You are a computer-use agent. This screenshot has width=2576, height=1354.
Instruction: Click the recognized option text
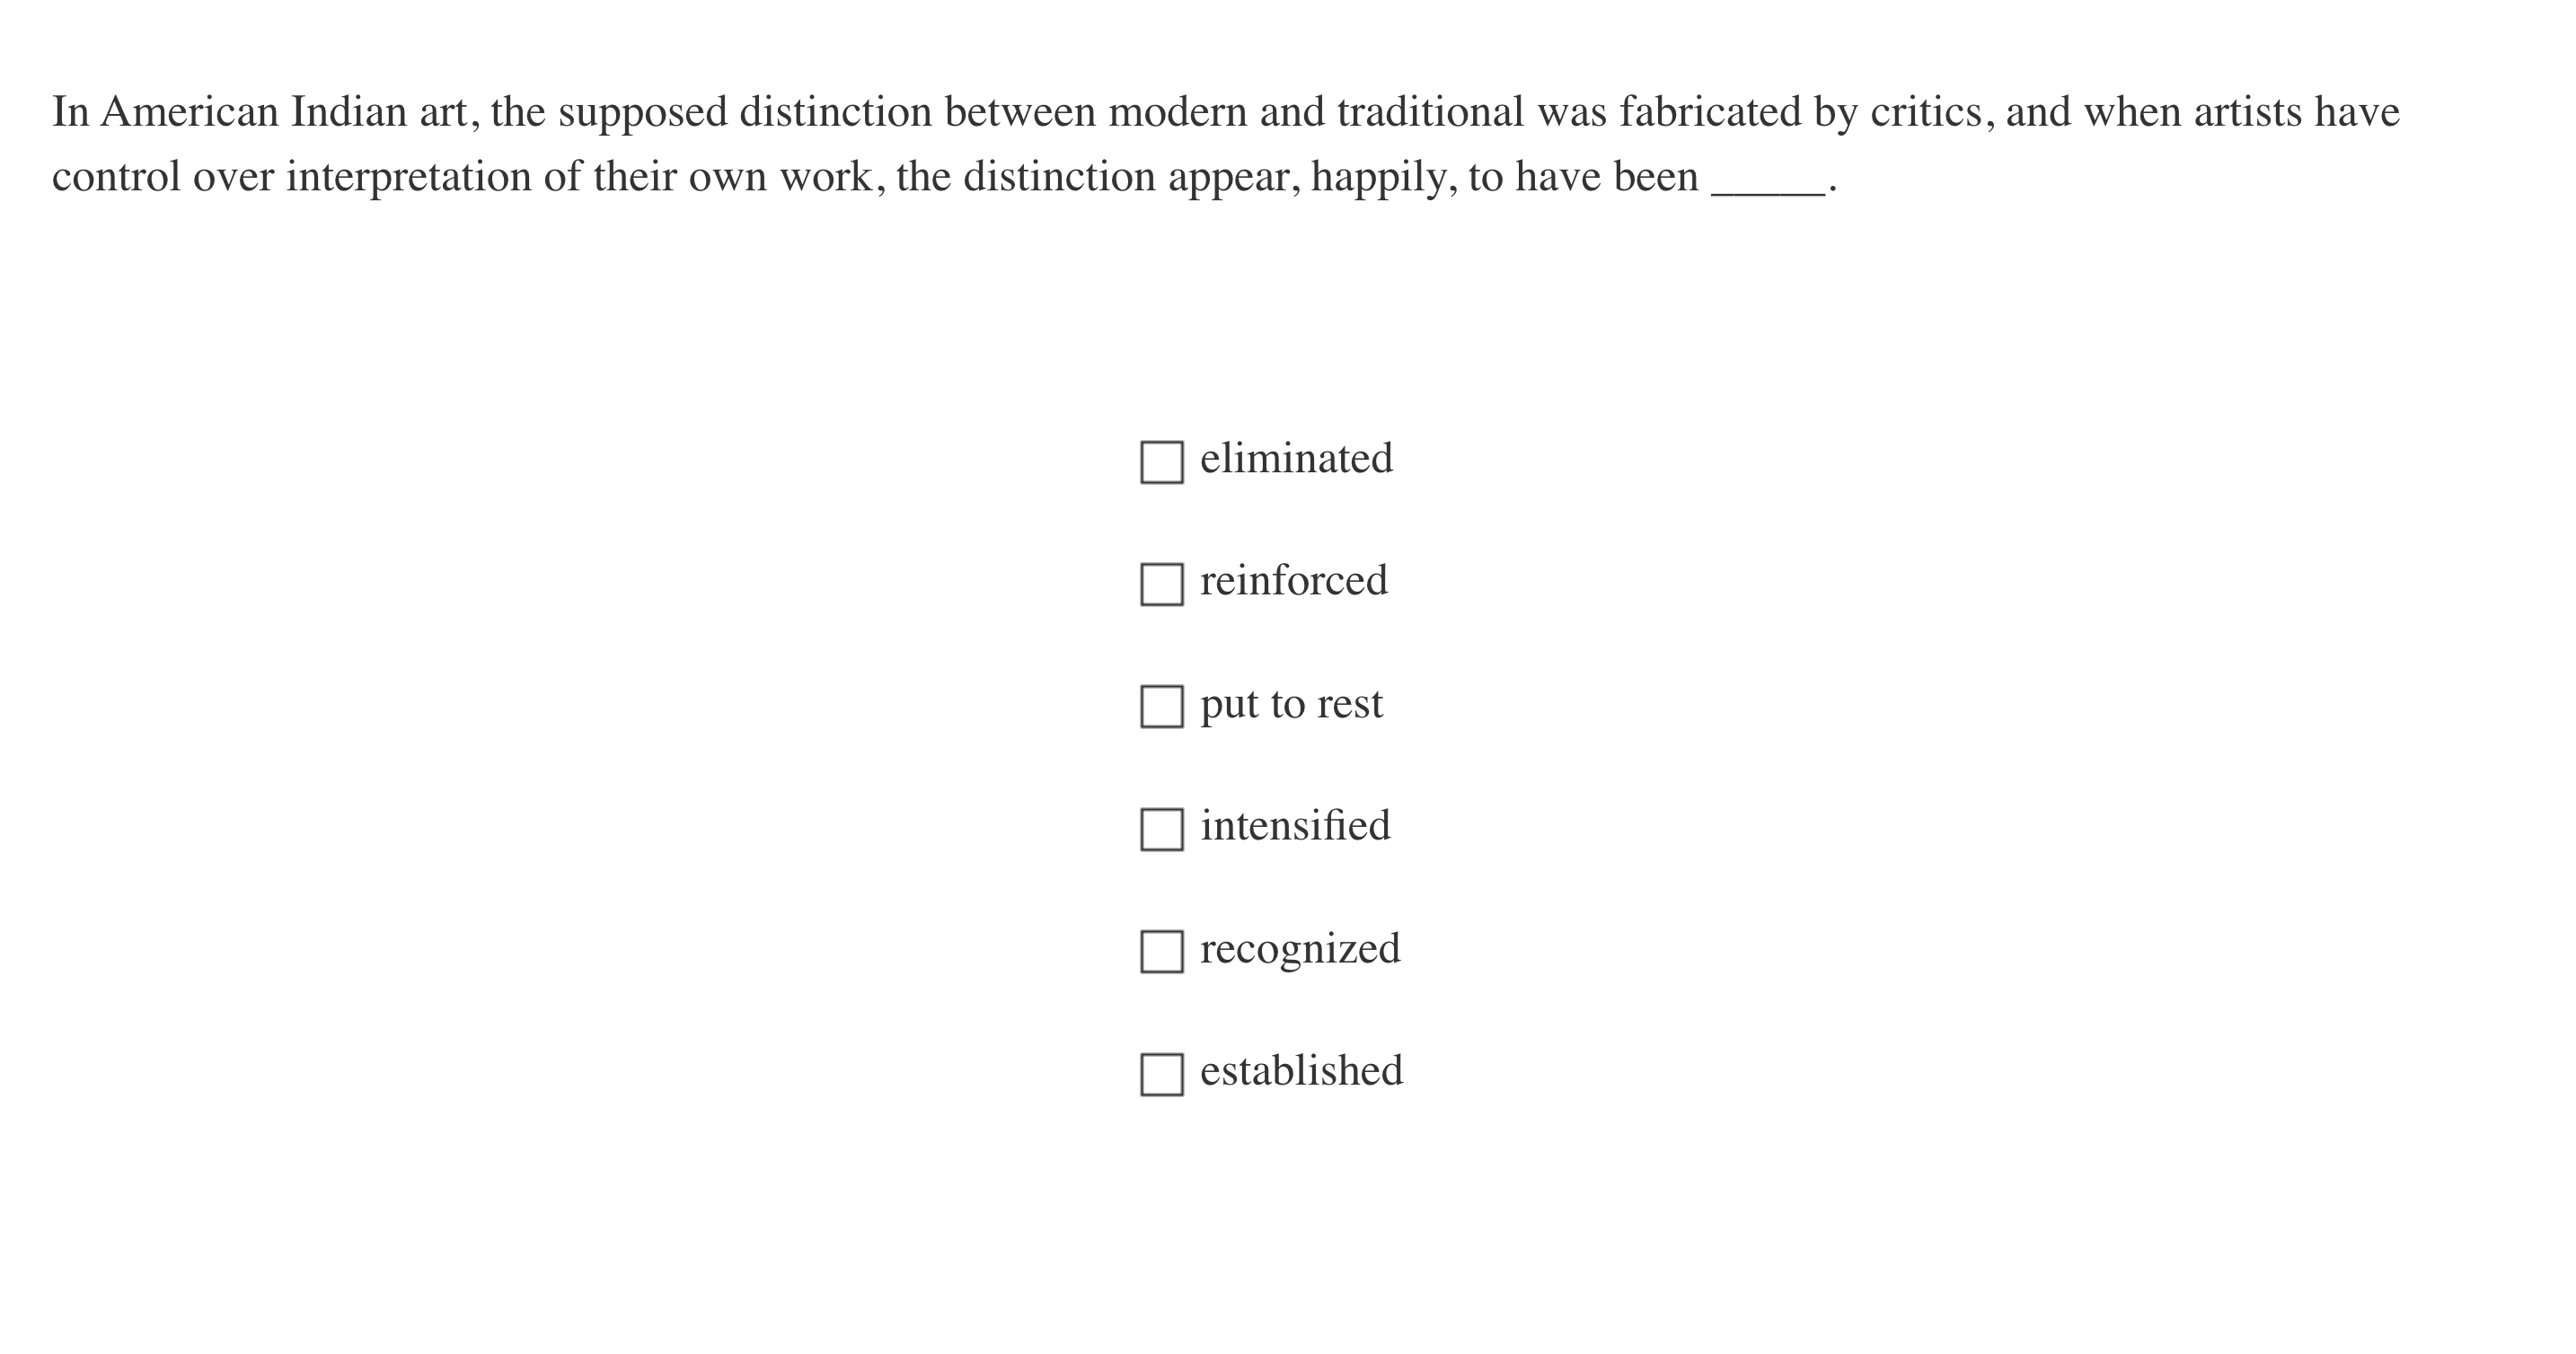1300,949
